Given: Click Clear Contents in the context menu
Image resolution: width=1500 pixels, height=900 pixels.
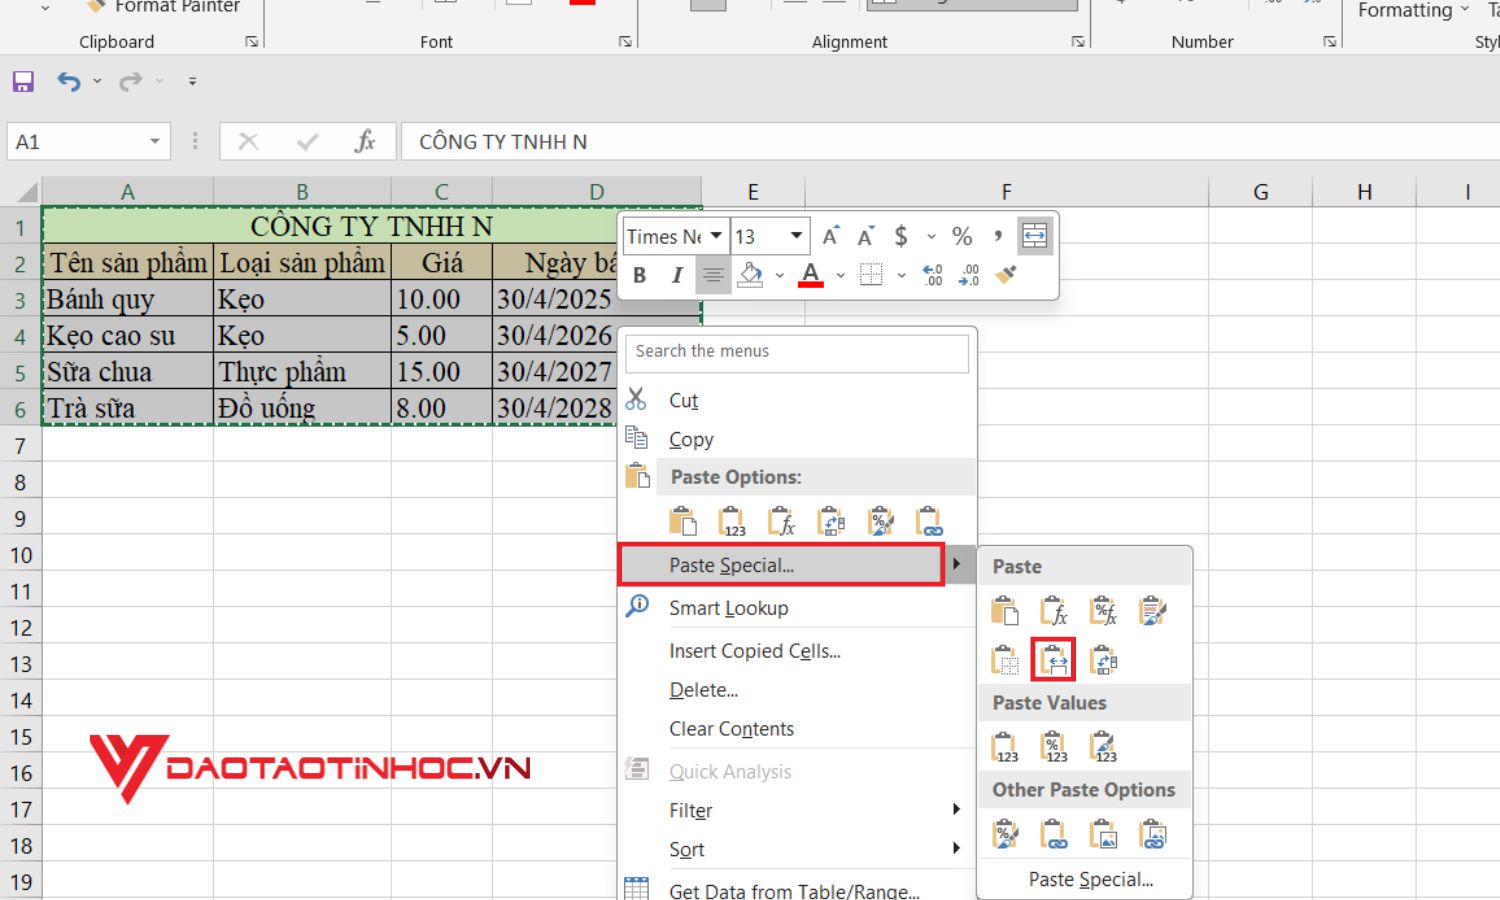Looking at the screenshot, I should pyautogui.click(x=731, y=728).
